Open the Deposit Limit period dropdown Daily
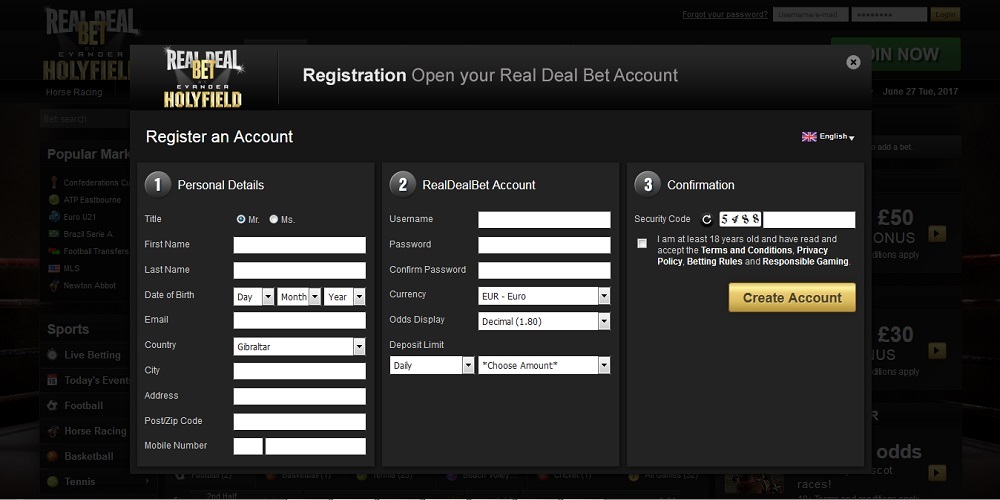The width and height of the screenshot is (1000, 500). pos(432,365)
